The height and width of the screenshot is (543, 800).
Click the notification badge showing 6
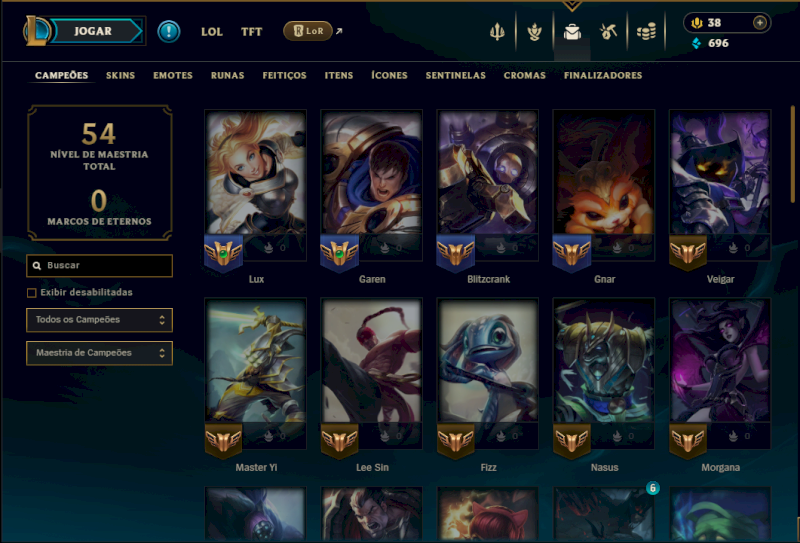tap(653, 488)
